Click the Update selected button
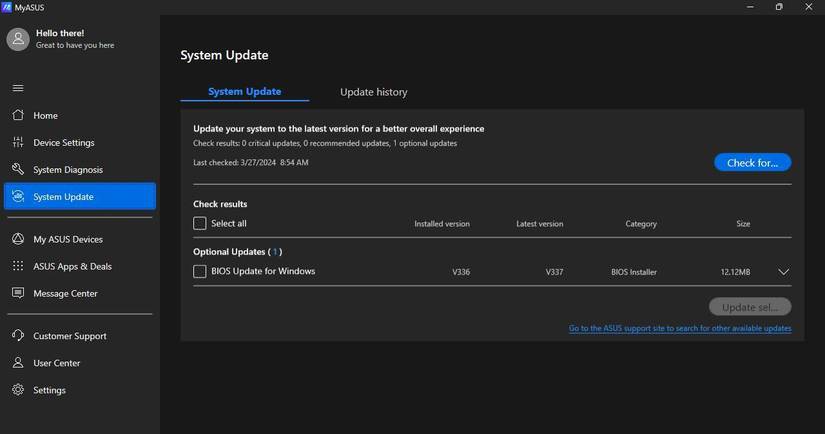The height and width of the screenshot is (434, 825). pyautogui.click(x=749, y=307)
